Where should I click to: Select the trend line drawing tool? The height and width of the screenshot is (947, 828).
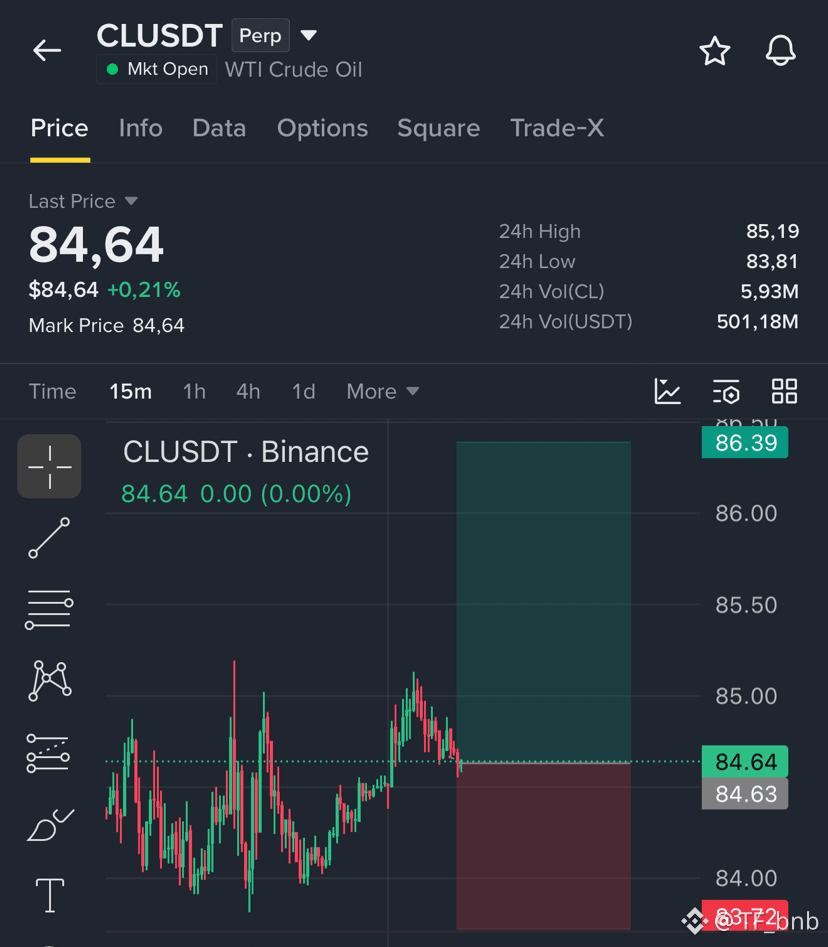50,538
